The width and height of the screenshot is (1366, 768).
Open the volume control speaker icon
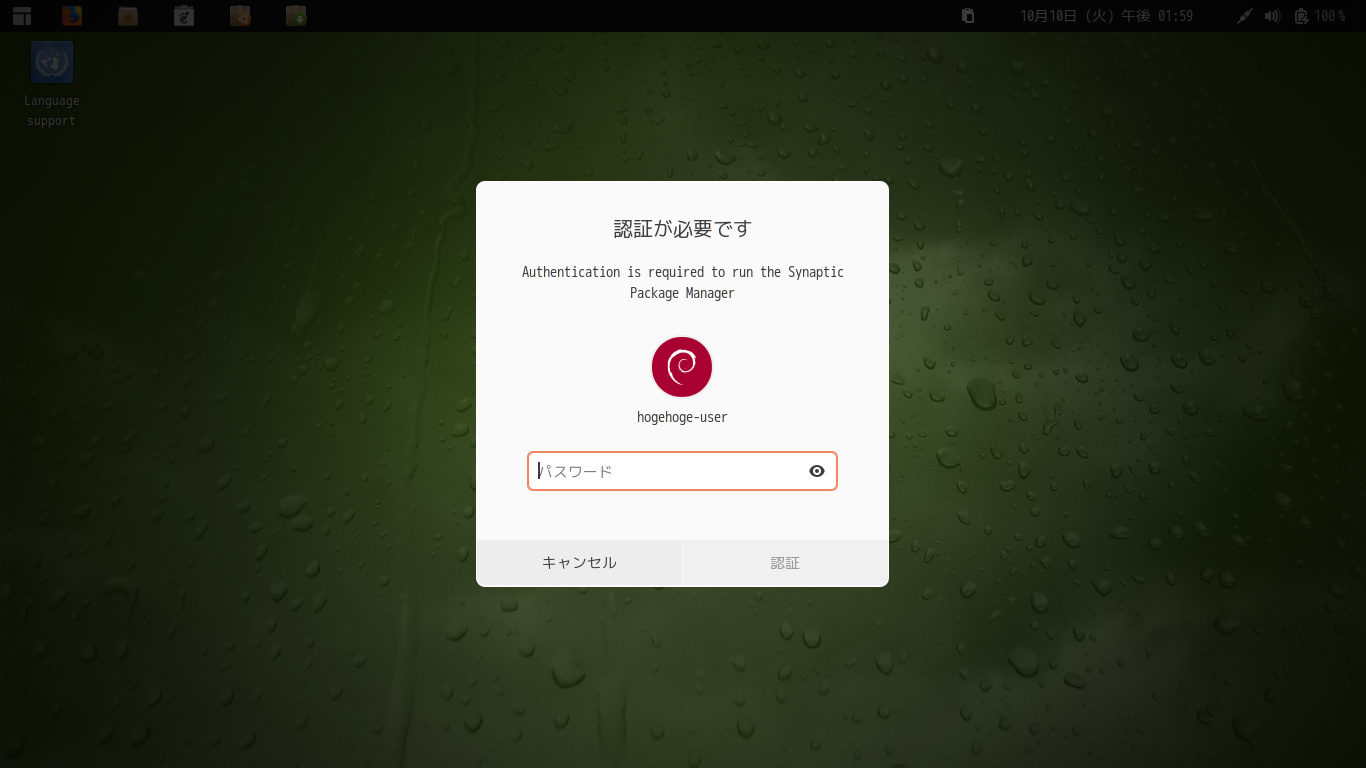[1272, 16]
